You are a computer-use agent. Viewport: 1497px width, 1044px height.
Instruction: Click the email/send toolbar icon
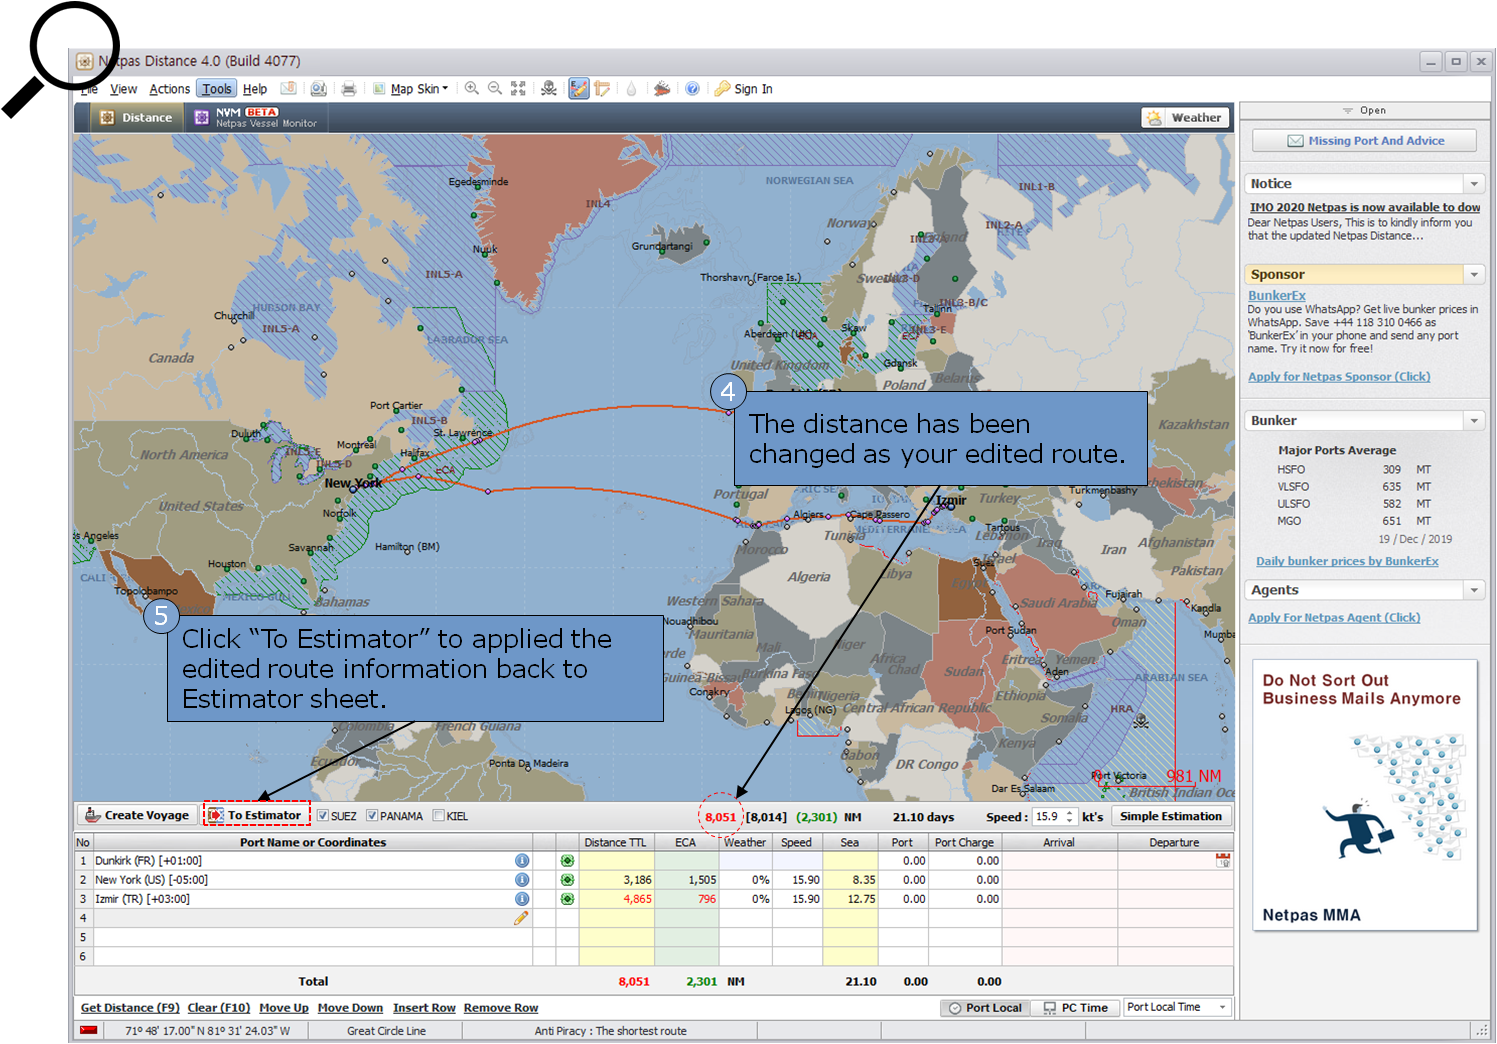pos(288,89)
